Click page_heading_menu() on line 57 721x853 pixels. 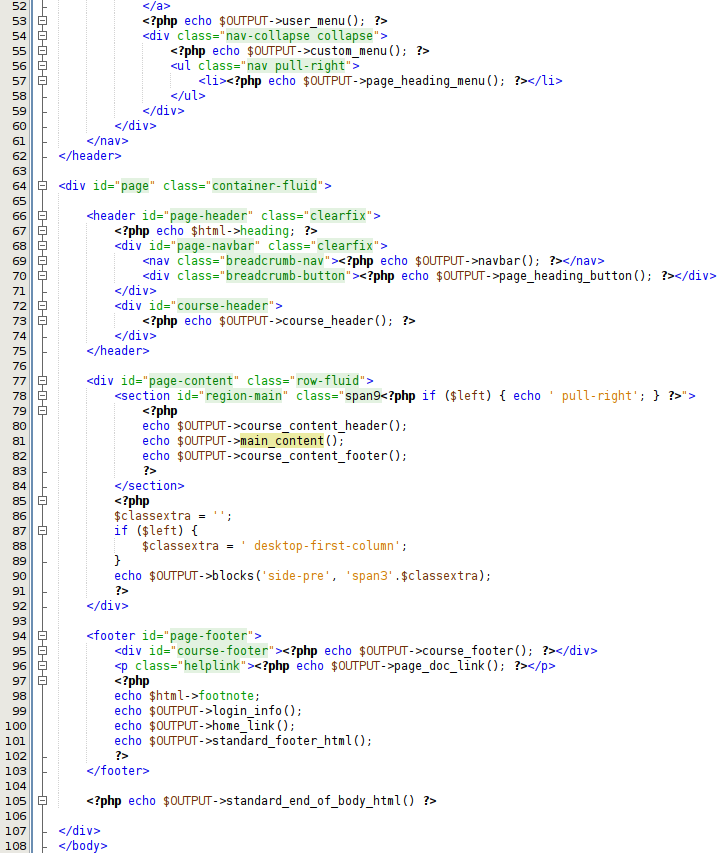pyautogui.click(x=433, y=81)
